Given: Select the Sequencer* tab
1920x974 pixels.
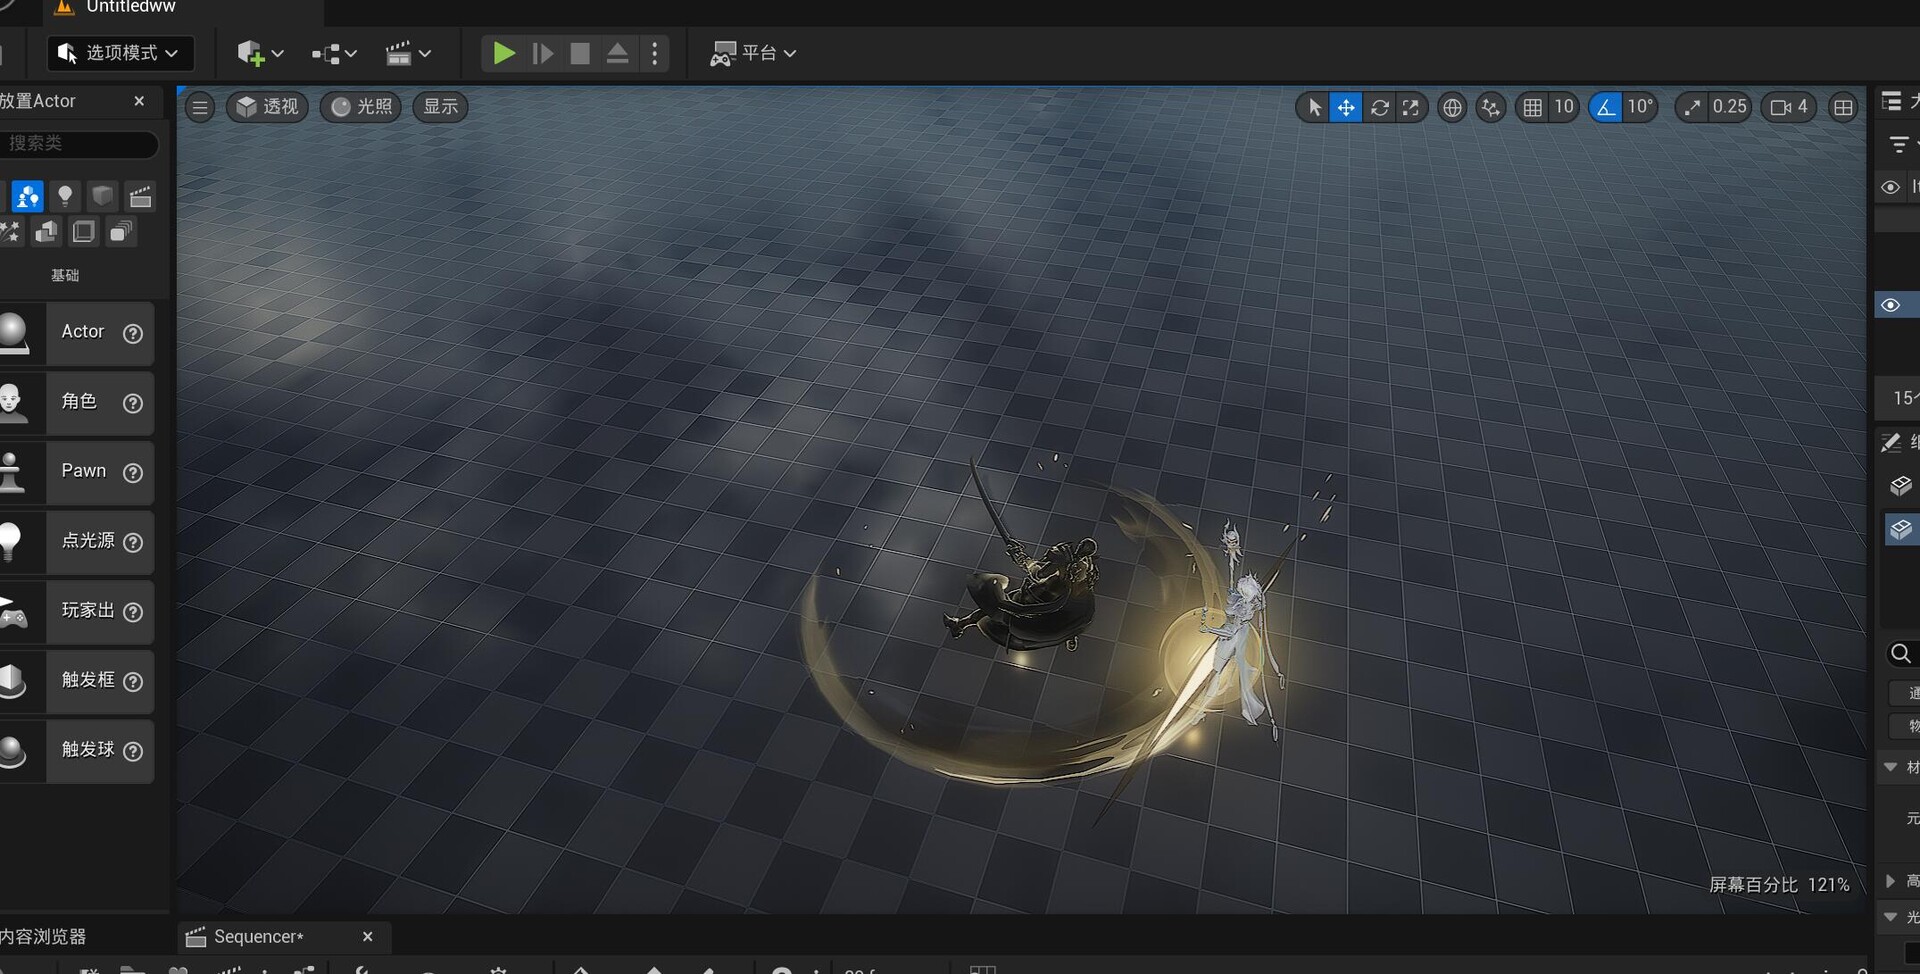Looking at the screenshot, I should [x=262, y=937].
